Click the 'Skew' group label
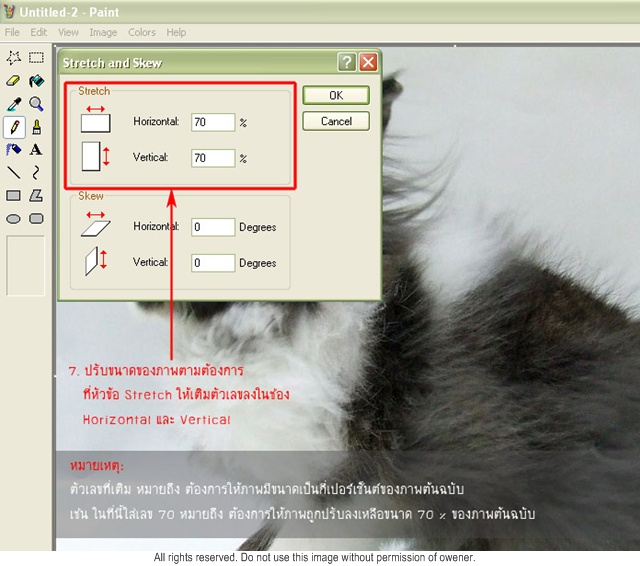640x566 pixels. click(x=91, y=196)
